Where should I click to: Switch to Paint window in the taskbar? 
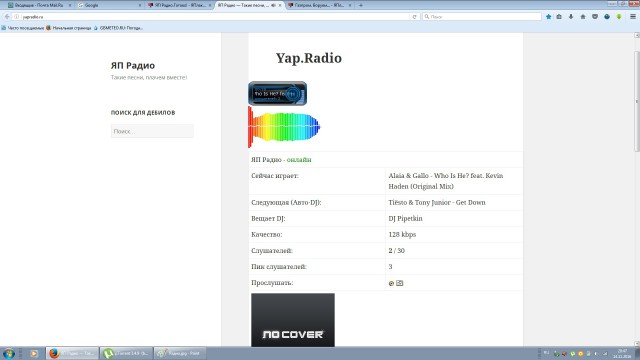[x=180, y=353]
